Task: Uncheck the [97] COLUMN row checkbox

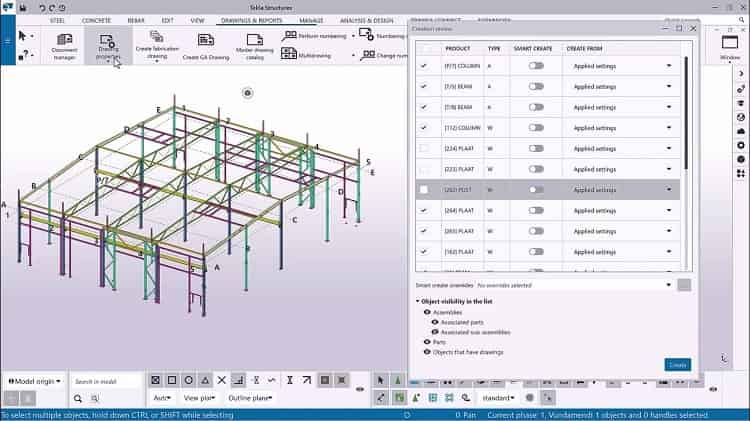Action: tap(424, 65)
